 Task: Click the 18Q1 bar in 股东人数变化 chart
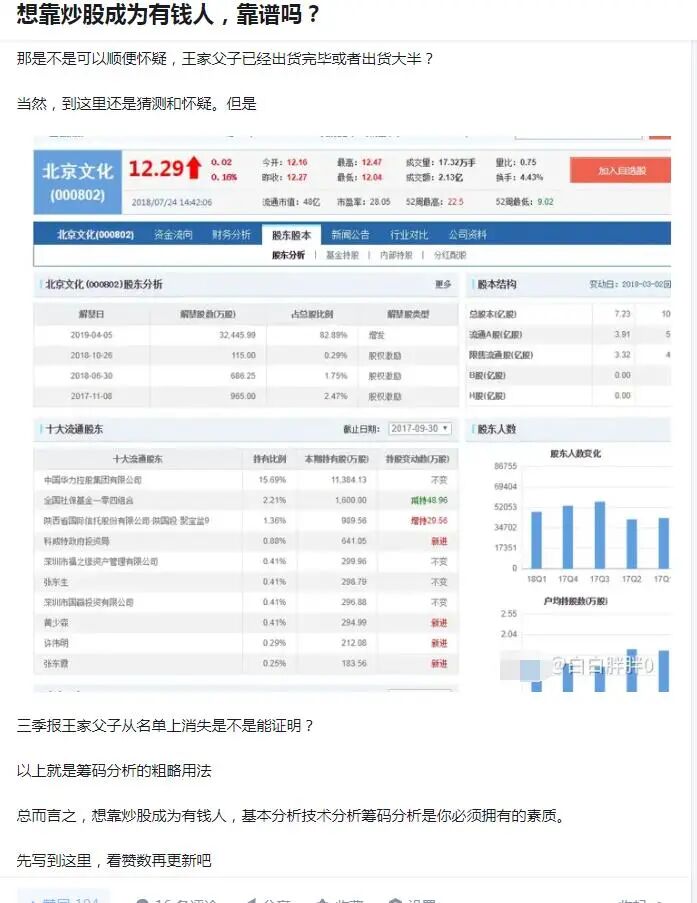(536, 540)
